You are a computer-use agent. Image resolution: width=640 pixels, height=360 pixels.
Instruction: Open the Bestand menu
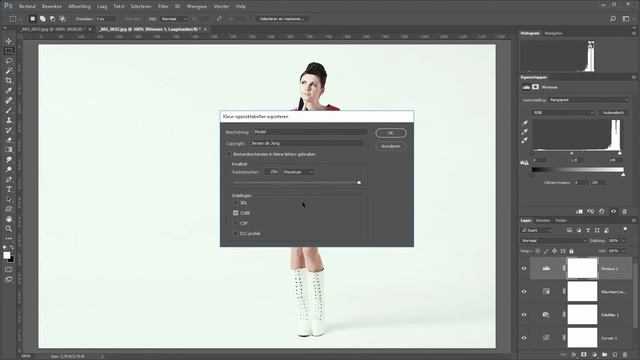(x=27, y=7)
